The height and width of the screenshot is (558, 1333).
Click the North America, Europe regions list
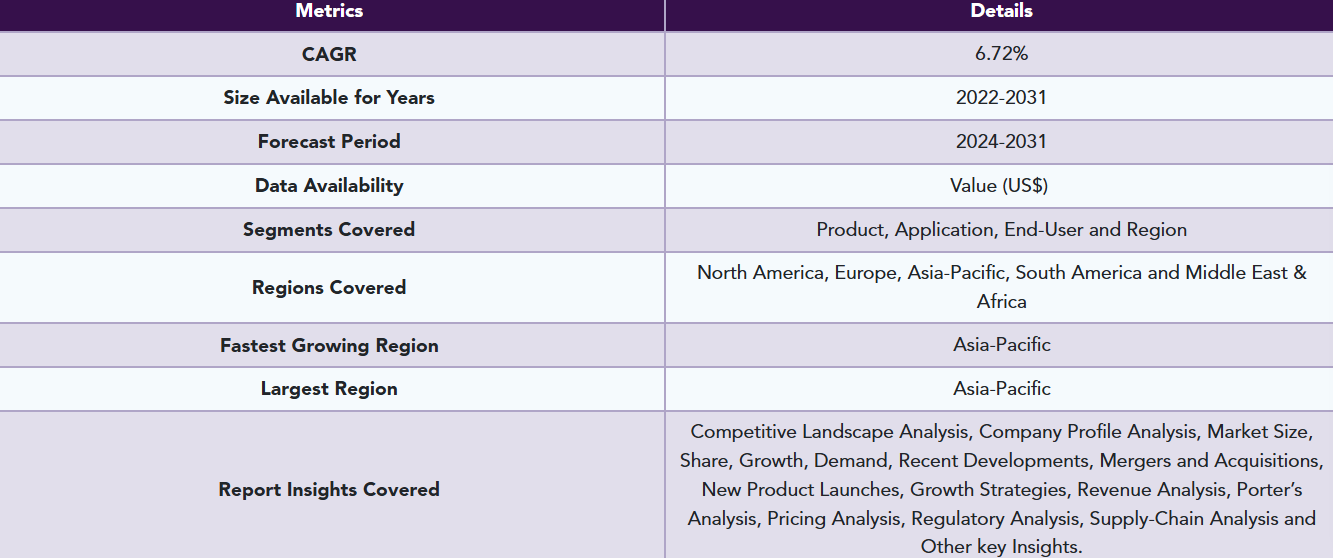pos(1001,287)
